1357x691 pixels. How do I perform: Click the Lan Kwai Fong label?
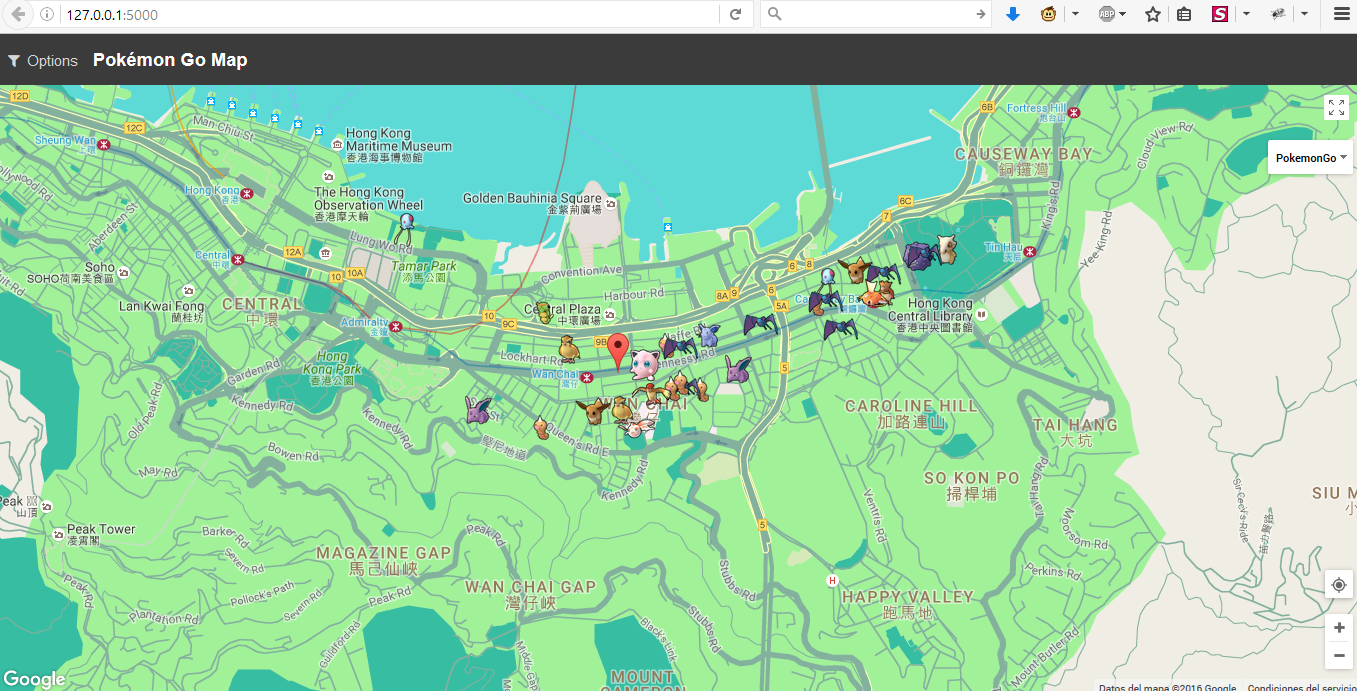pyautogui.click(x=161, y=306)
